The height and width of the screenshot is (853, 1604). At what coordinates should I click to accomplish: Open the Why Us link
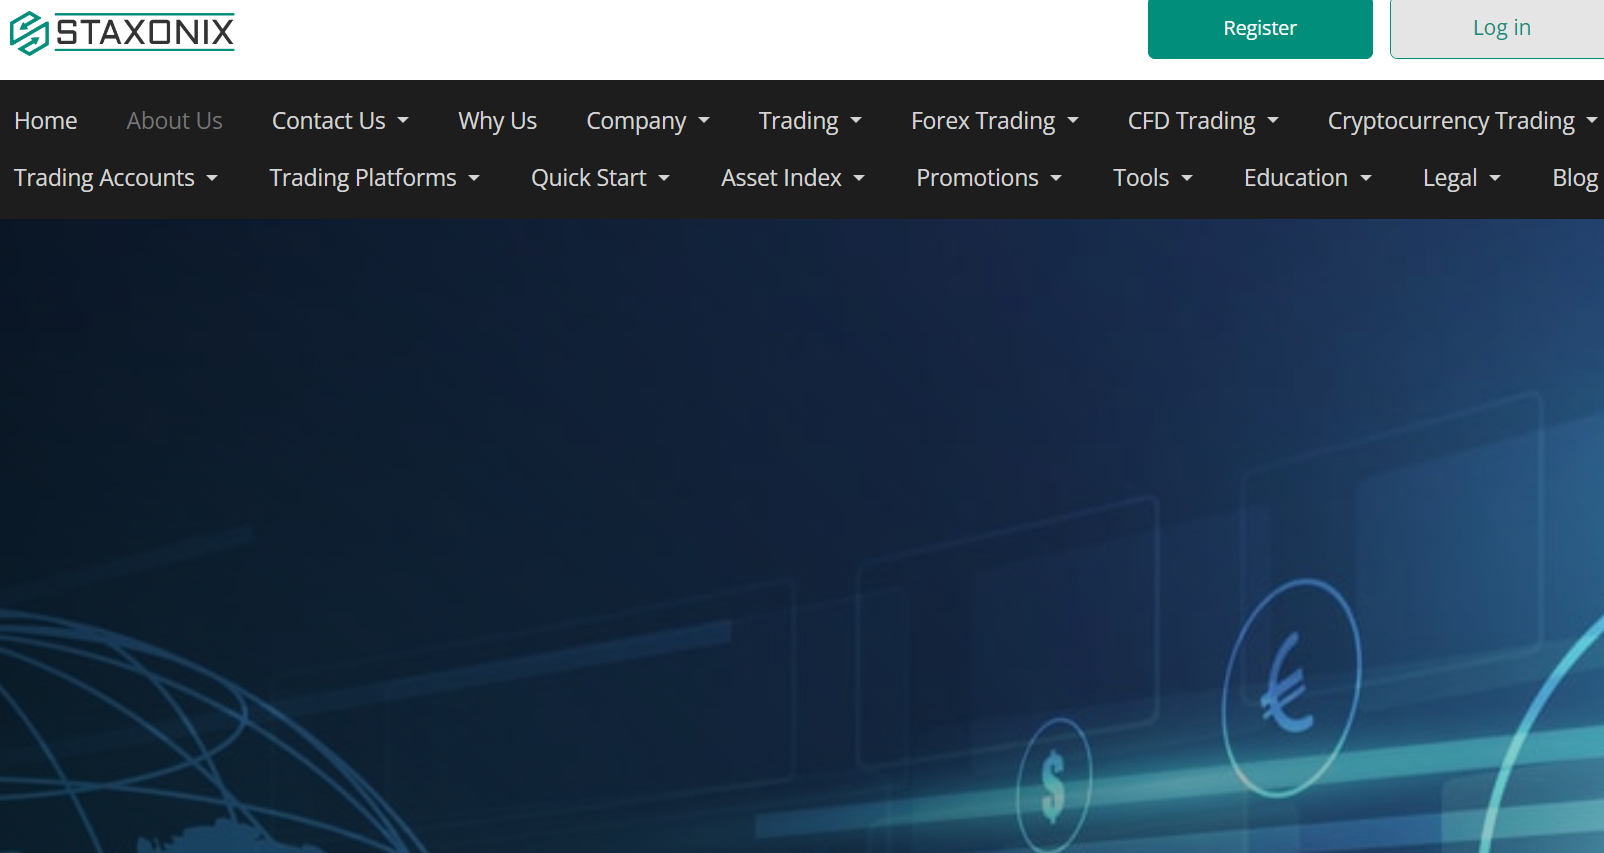(497, 121)
